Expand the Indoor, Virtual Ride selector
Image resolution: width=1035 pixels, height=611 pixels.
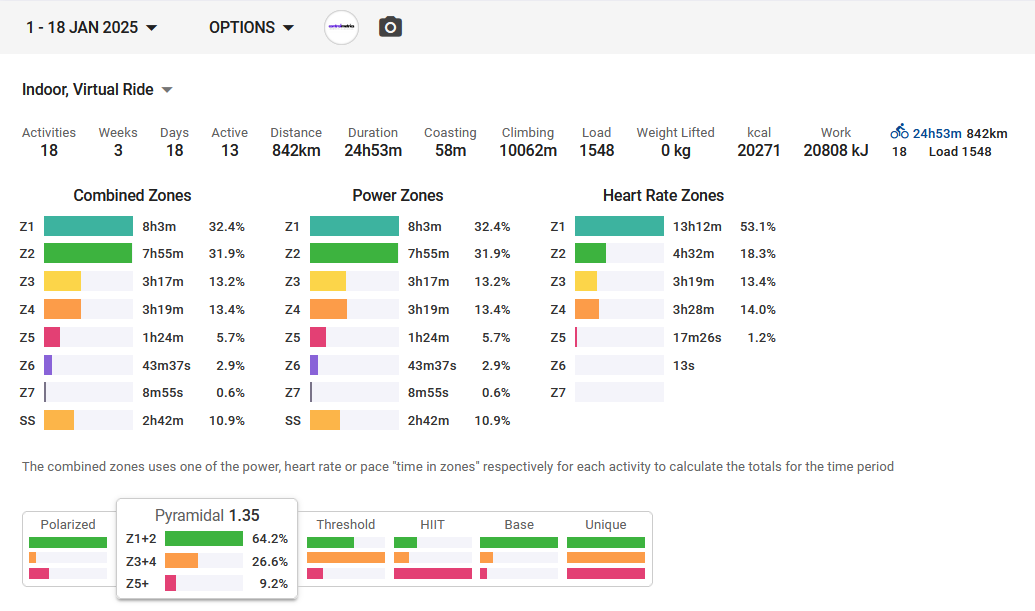pos(98,90)
